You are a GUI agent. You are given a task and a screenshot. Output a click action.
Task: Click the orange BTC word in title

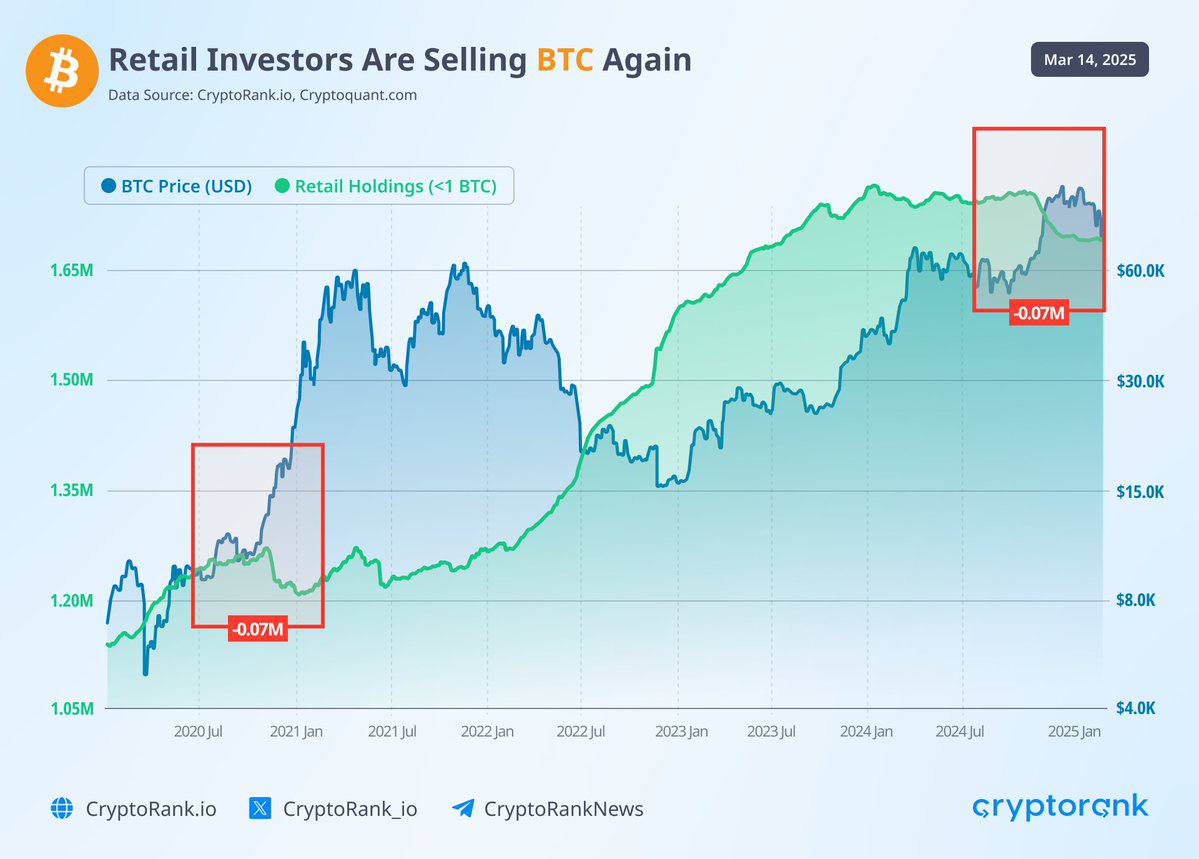[565, 60]
